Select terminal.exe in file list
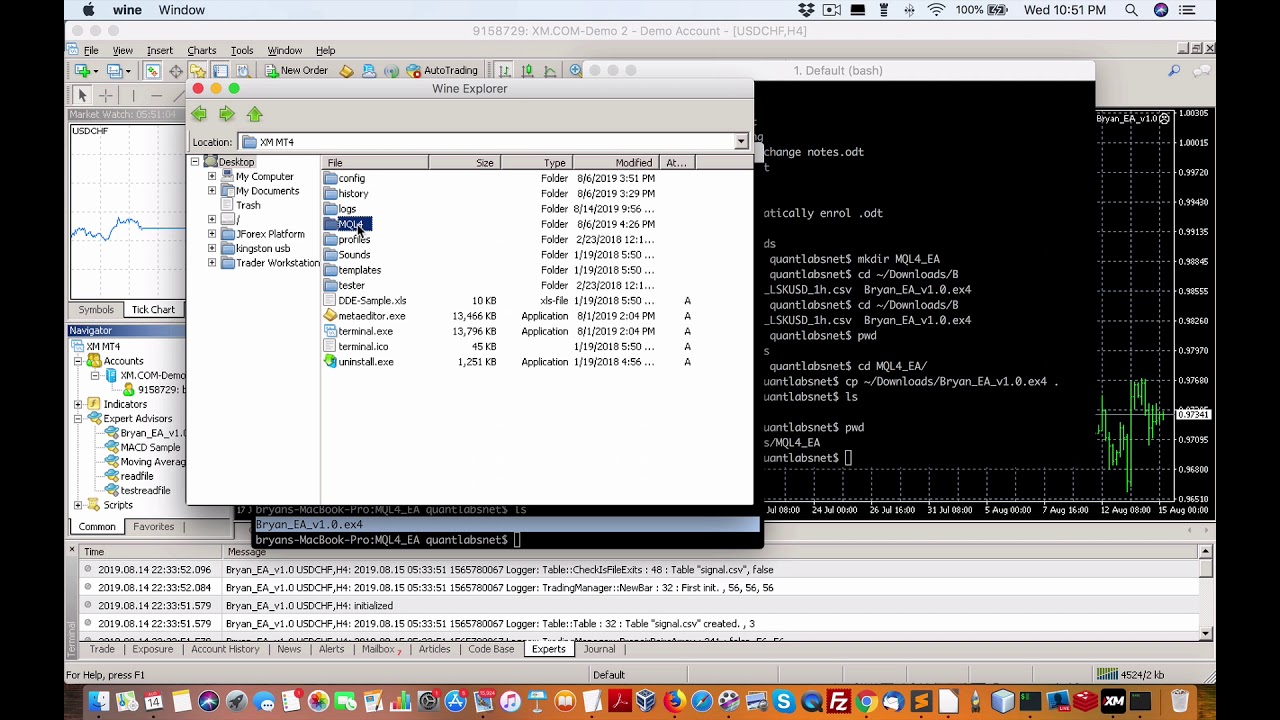The image size is (1280, 720). pos(358,331)
